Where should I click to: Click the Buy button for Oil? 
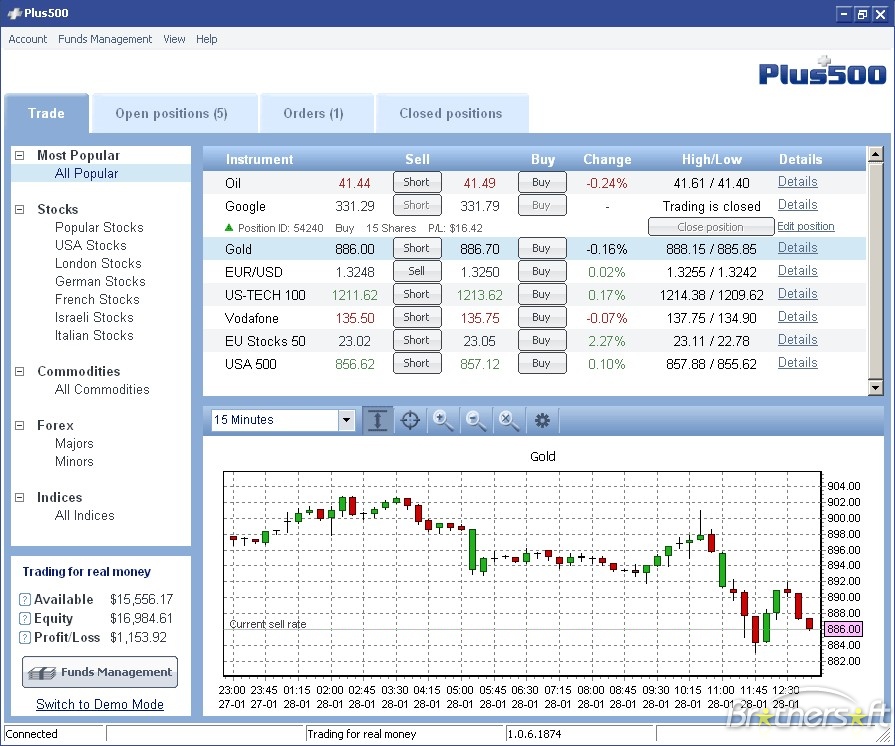(542, 182)
